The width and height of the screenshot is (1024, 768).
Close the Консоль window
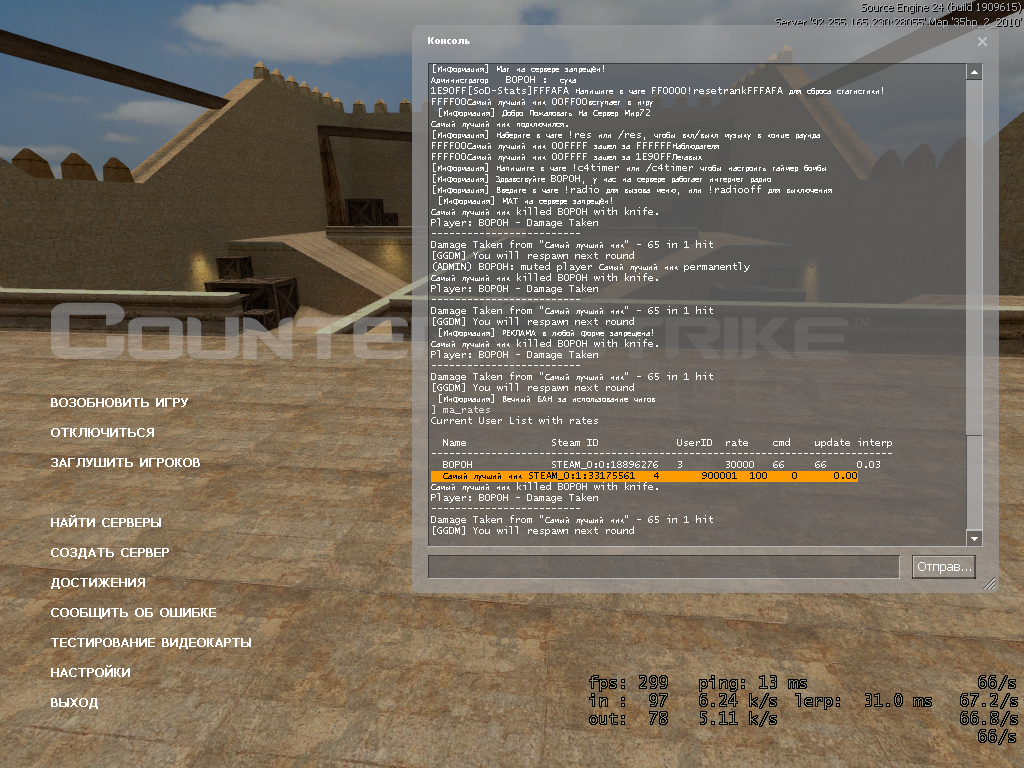tap(982, 41)
